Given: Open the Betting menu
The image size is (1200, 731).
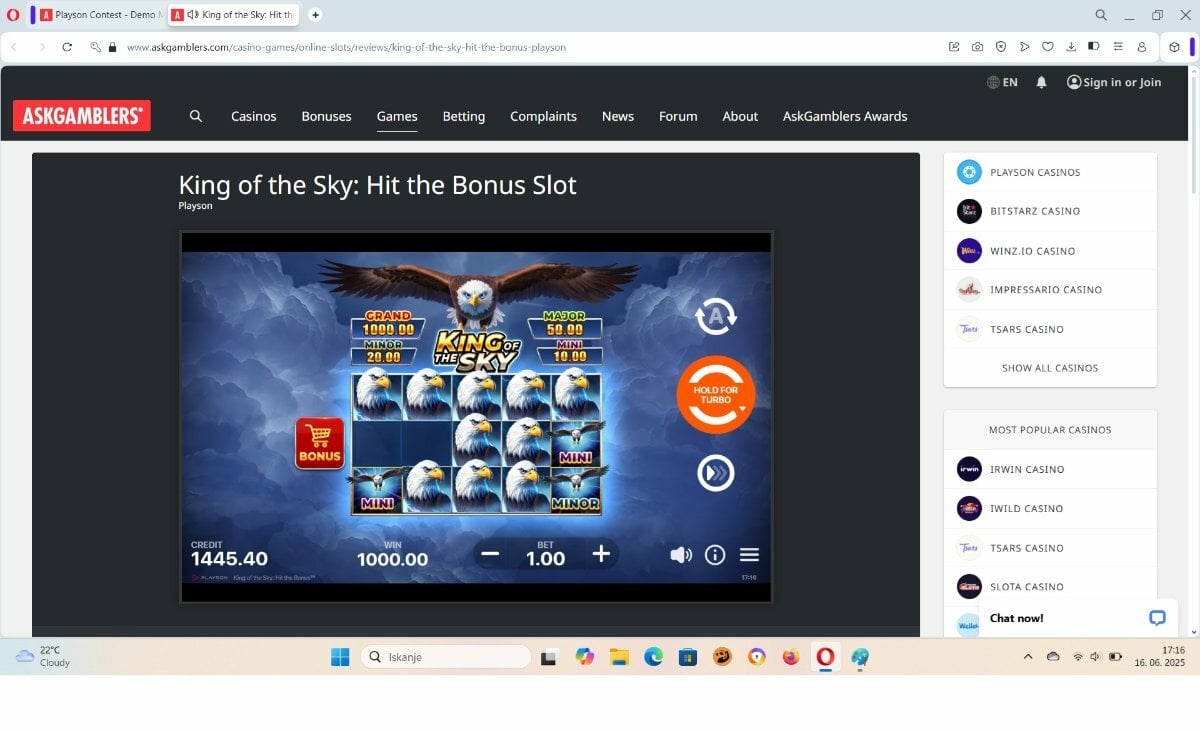Looking at the screenshot, I should 464,116.
